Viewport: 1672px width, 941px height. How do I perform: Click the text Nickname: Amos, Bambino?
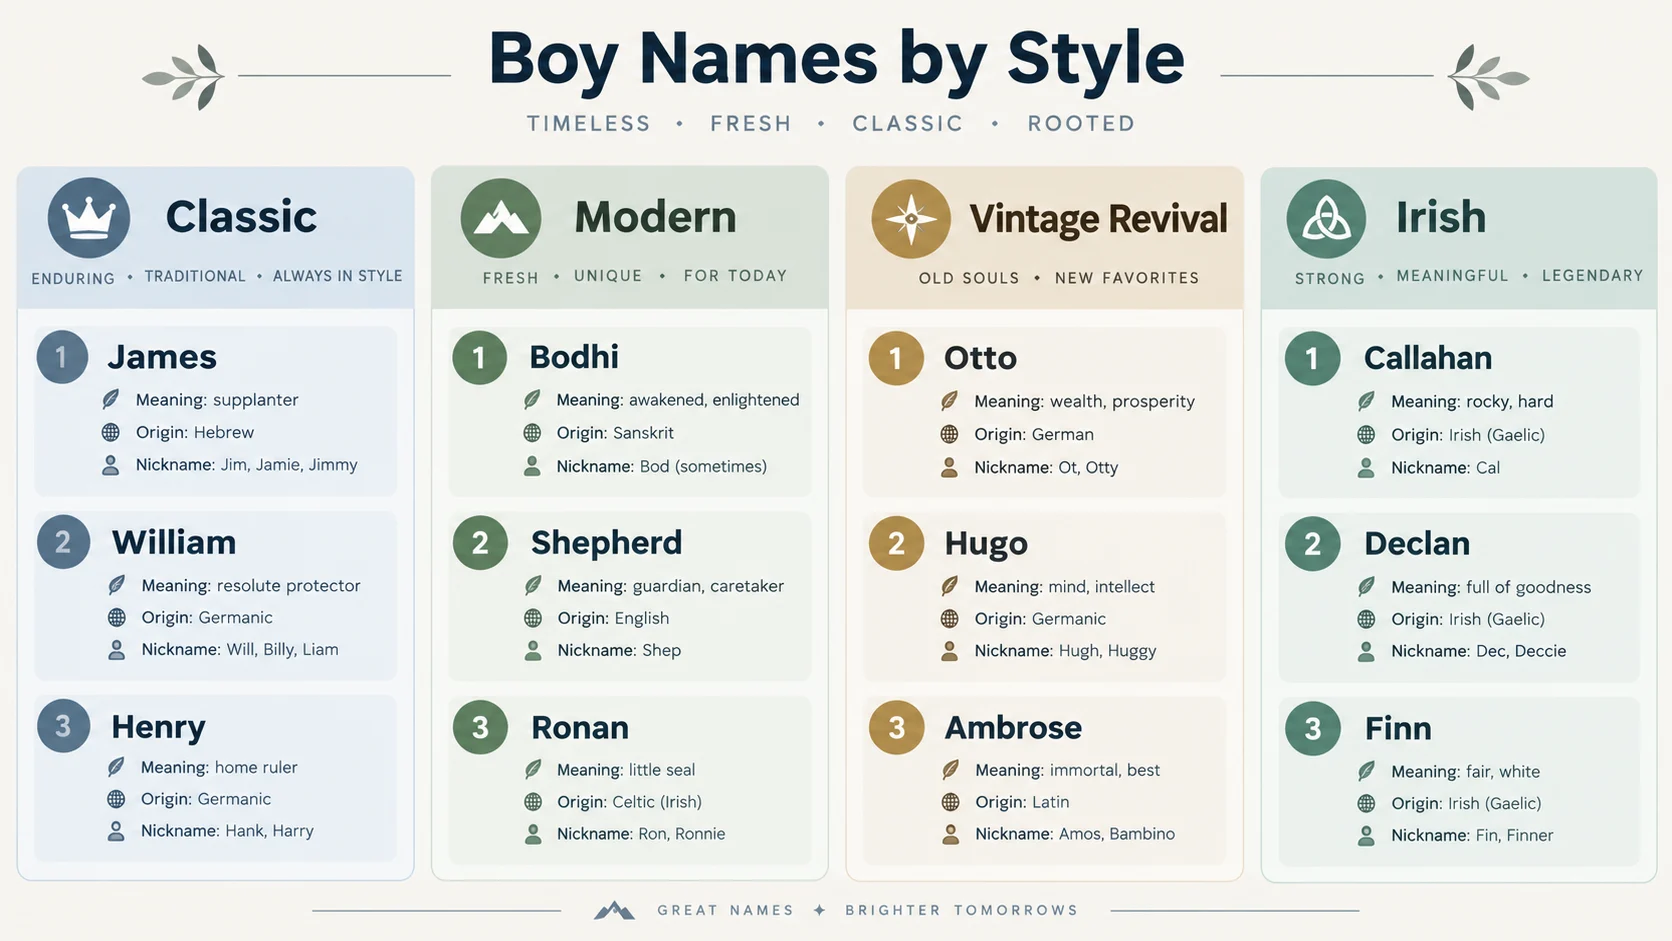(x=1075, y=834)
